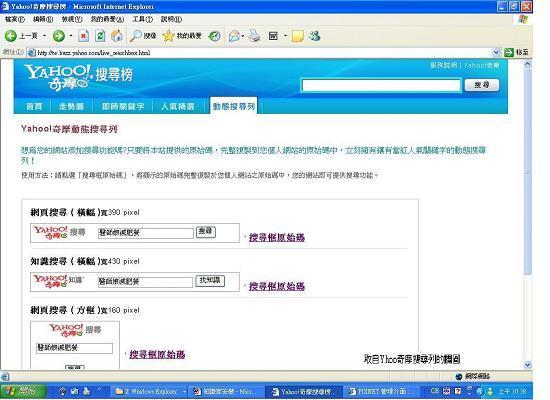The image size is (550, 400).
Task: Open the toolbar Search magnifier
Action: [x=135, y=36]
